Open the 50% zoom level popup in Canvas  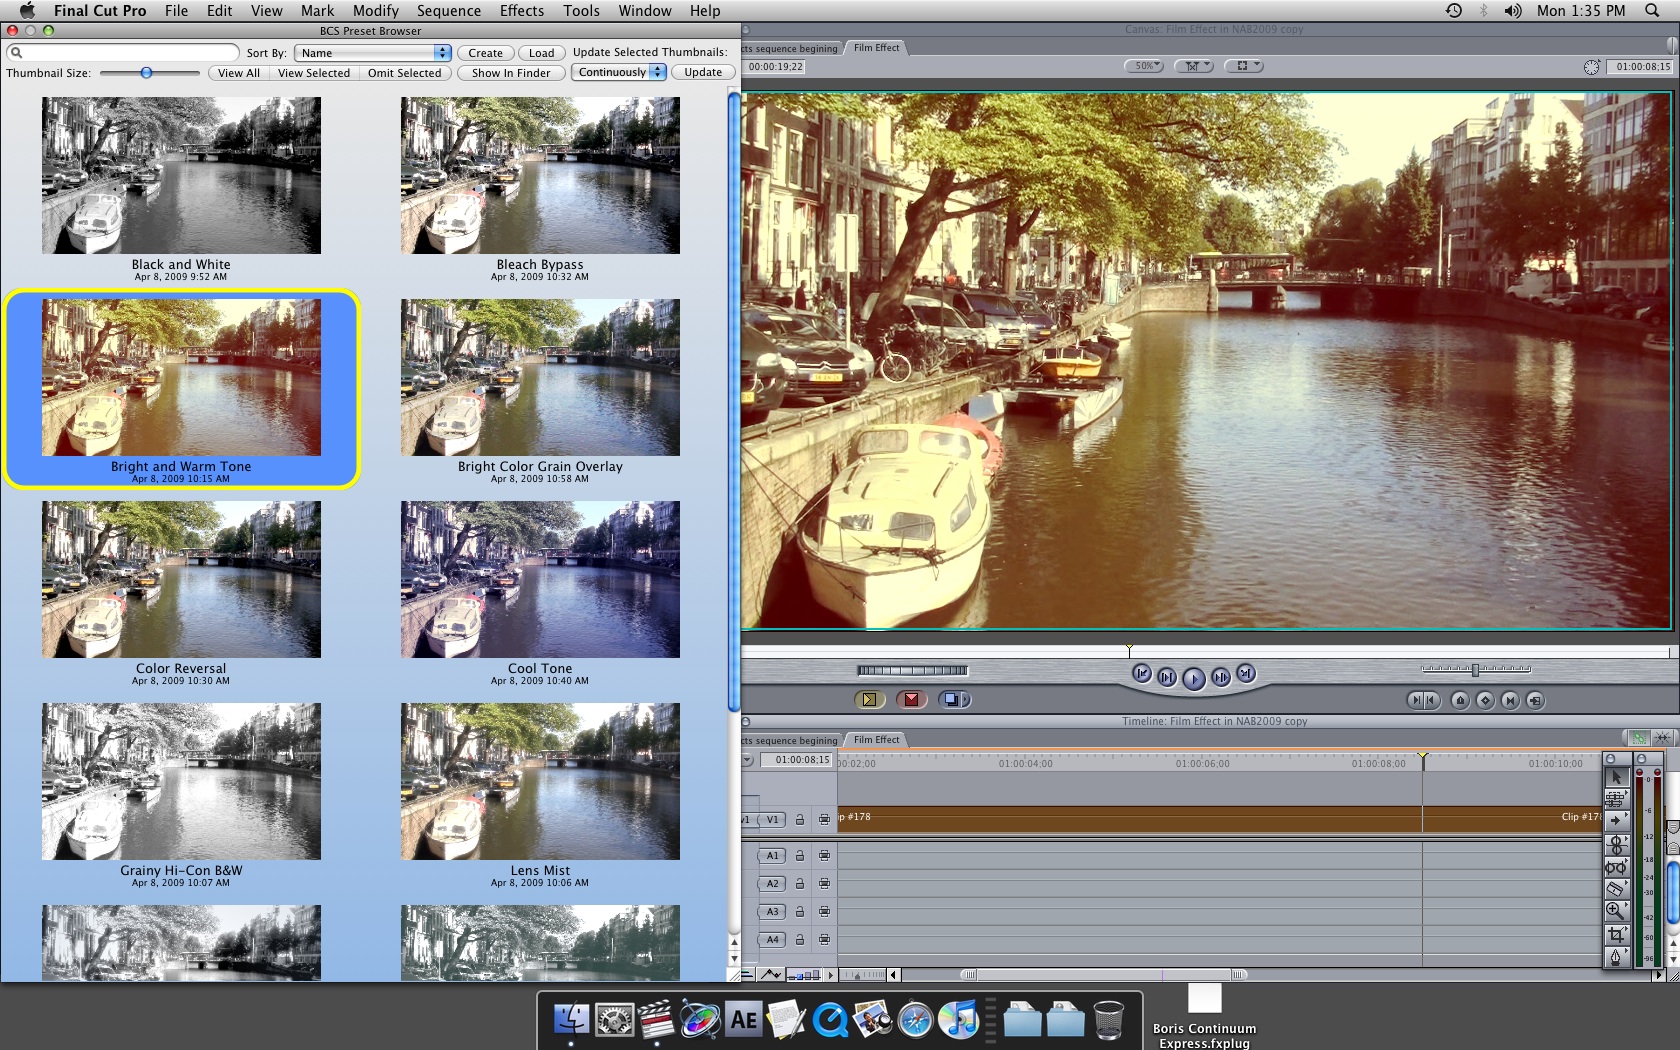click(x=1144, y=66)
